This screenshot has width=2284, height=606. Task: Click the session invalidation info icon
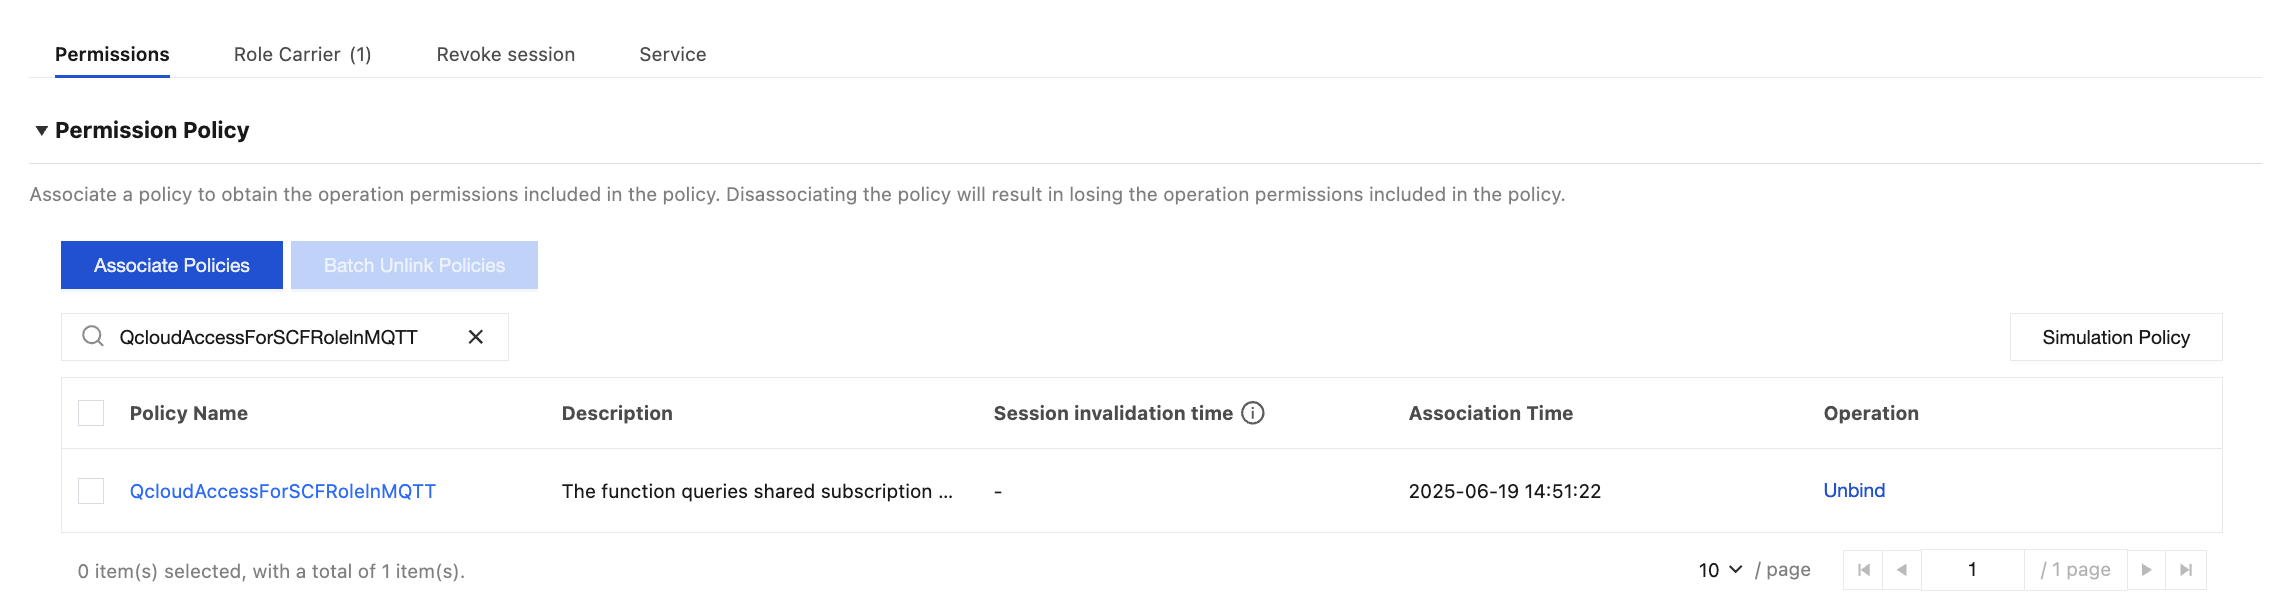(x=1253, y=413)
